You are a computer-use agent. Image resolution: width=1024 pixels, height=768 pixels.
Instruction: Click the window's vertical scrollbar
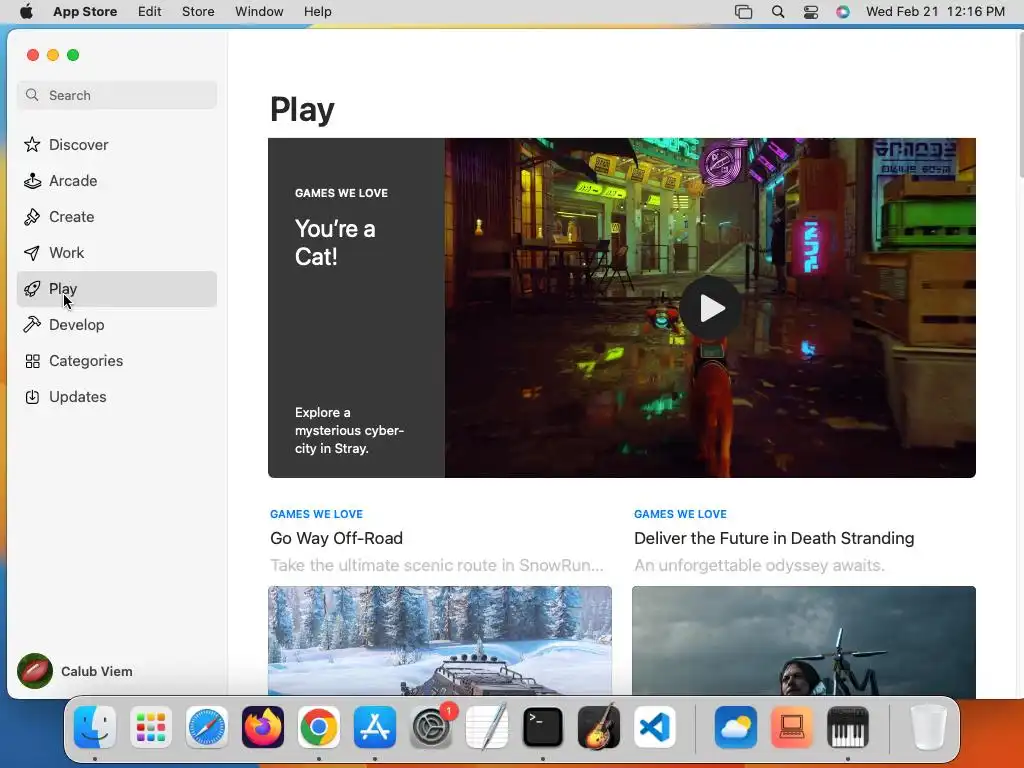click(x=1020, y=104)
